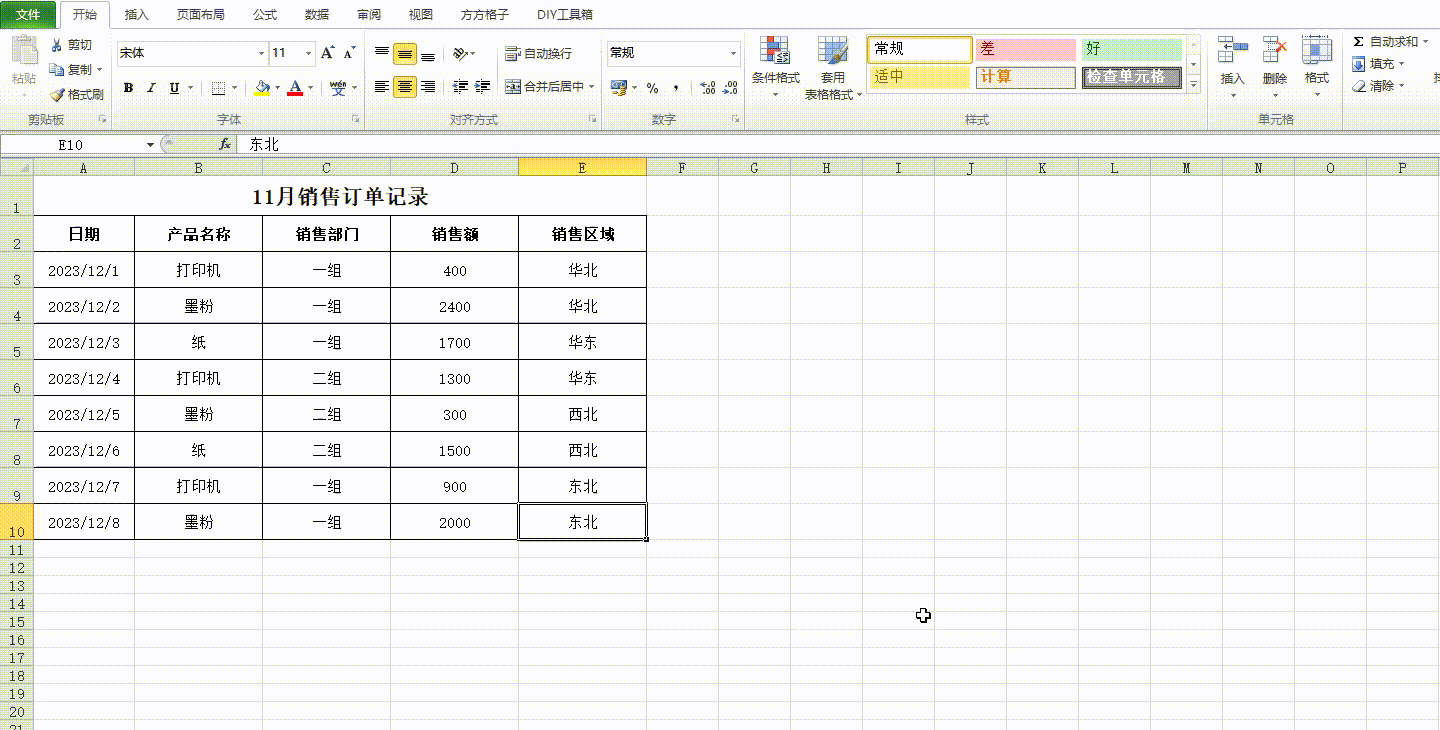Toggle the highlighted Center alignment button
Image resolution: width=1440 pixels, height=730 pixels.
click(x=404, y=87)
